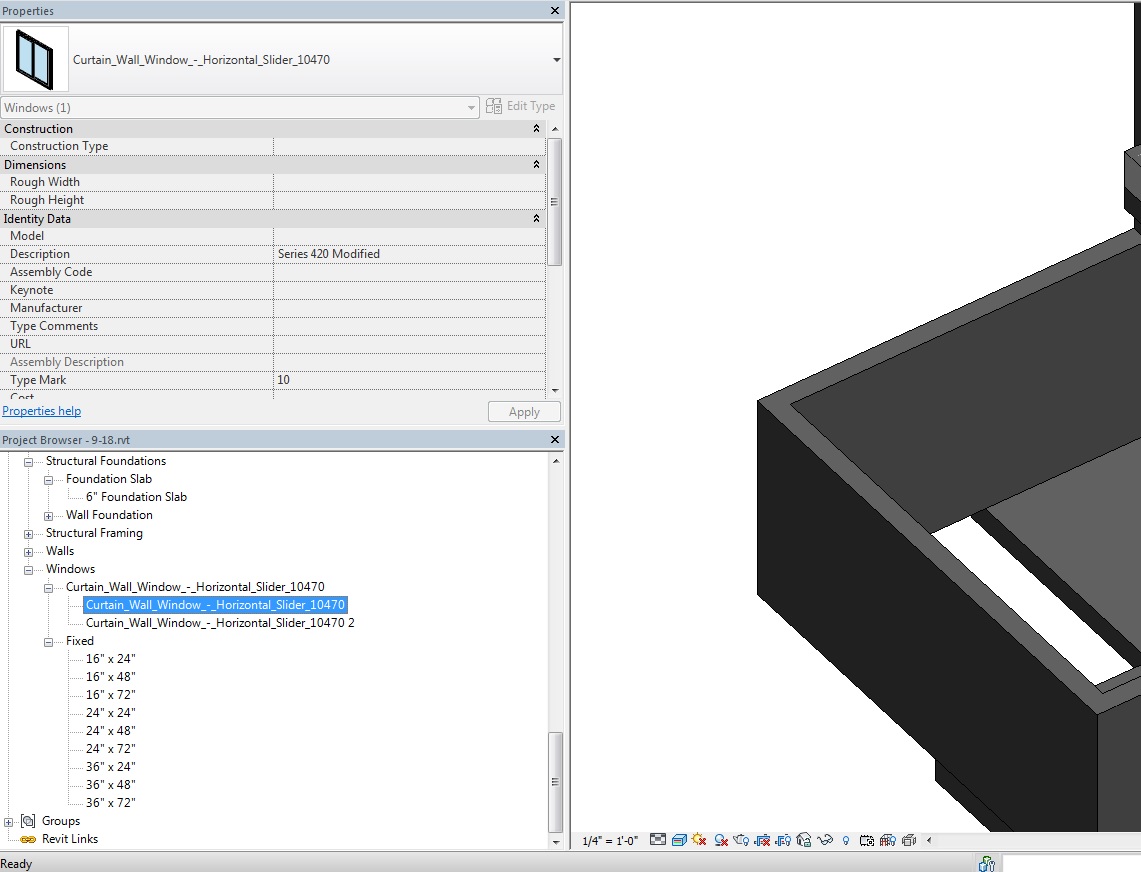Click the Properties panel vertical scrollbar thumb
1141x872 pixels.
click(554, 202)
